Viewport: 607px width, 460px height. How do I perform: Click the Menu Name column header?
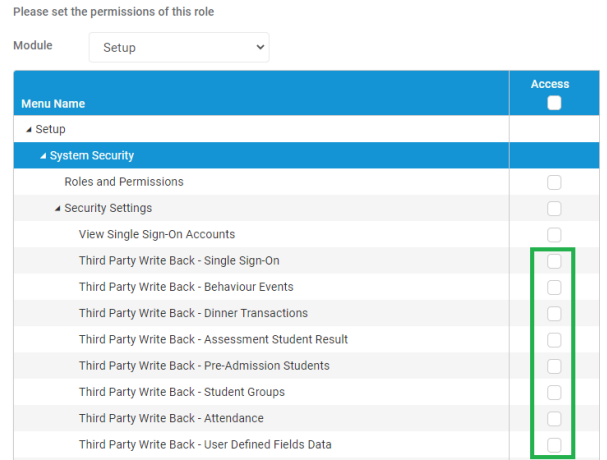tap(53, 104)
